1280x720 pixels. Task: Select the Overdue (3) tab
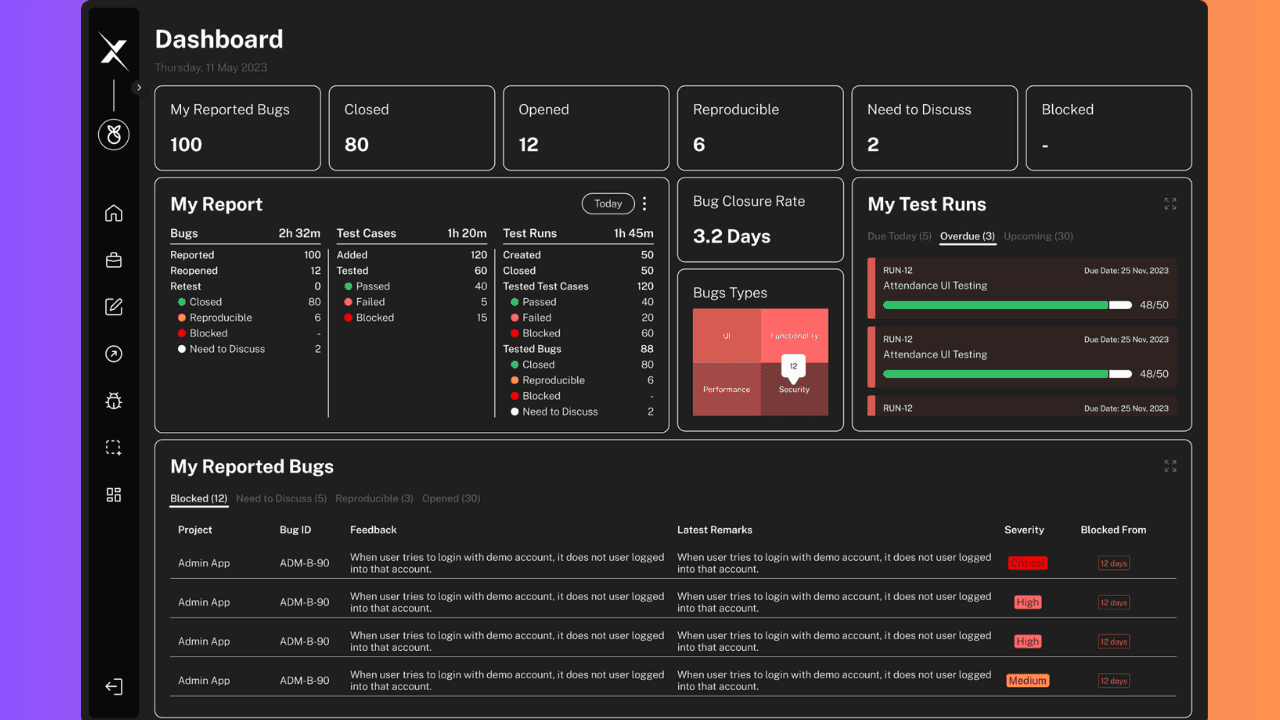pyautogui.click(x=967, y=237)
